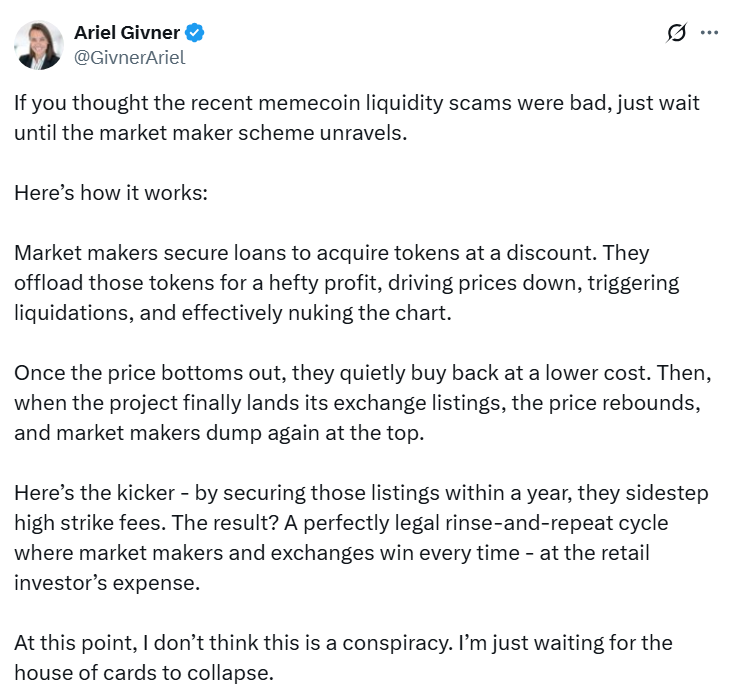Open the three-dot More options menu
Image resolution: width=730 pixels, height=687 pixels.
pyautogui.click(x=709, y=33)
